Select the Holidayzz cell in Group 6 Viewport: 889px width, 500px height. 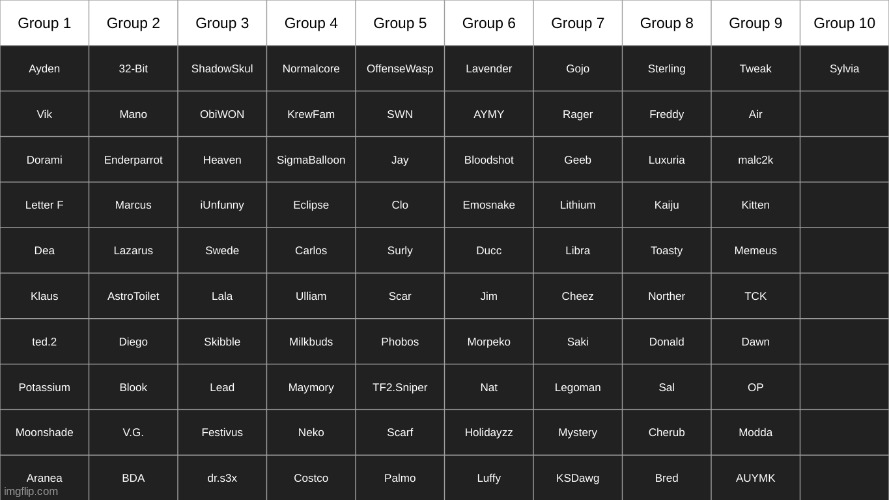(489, 433)
